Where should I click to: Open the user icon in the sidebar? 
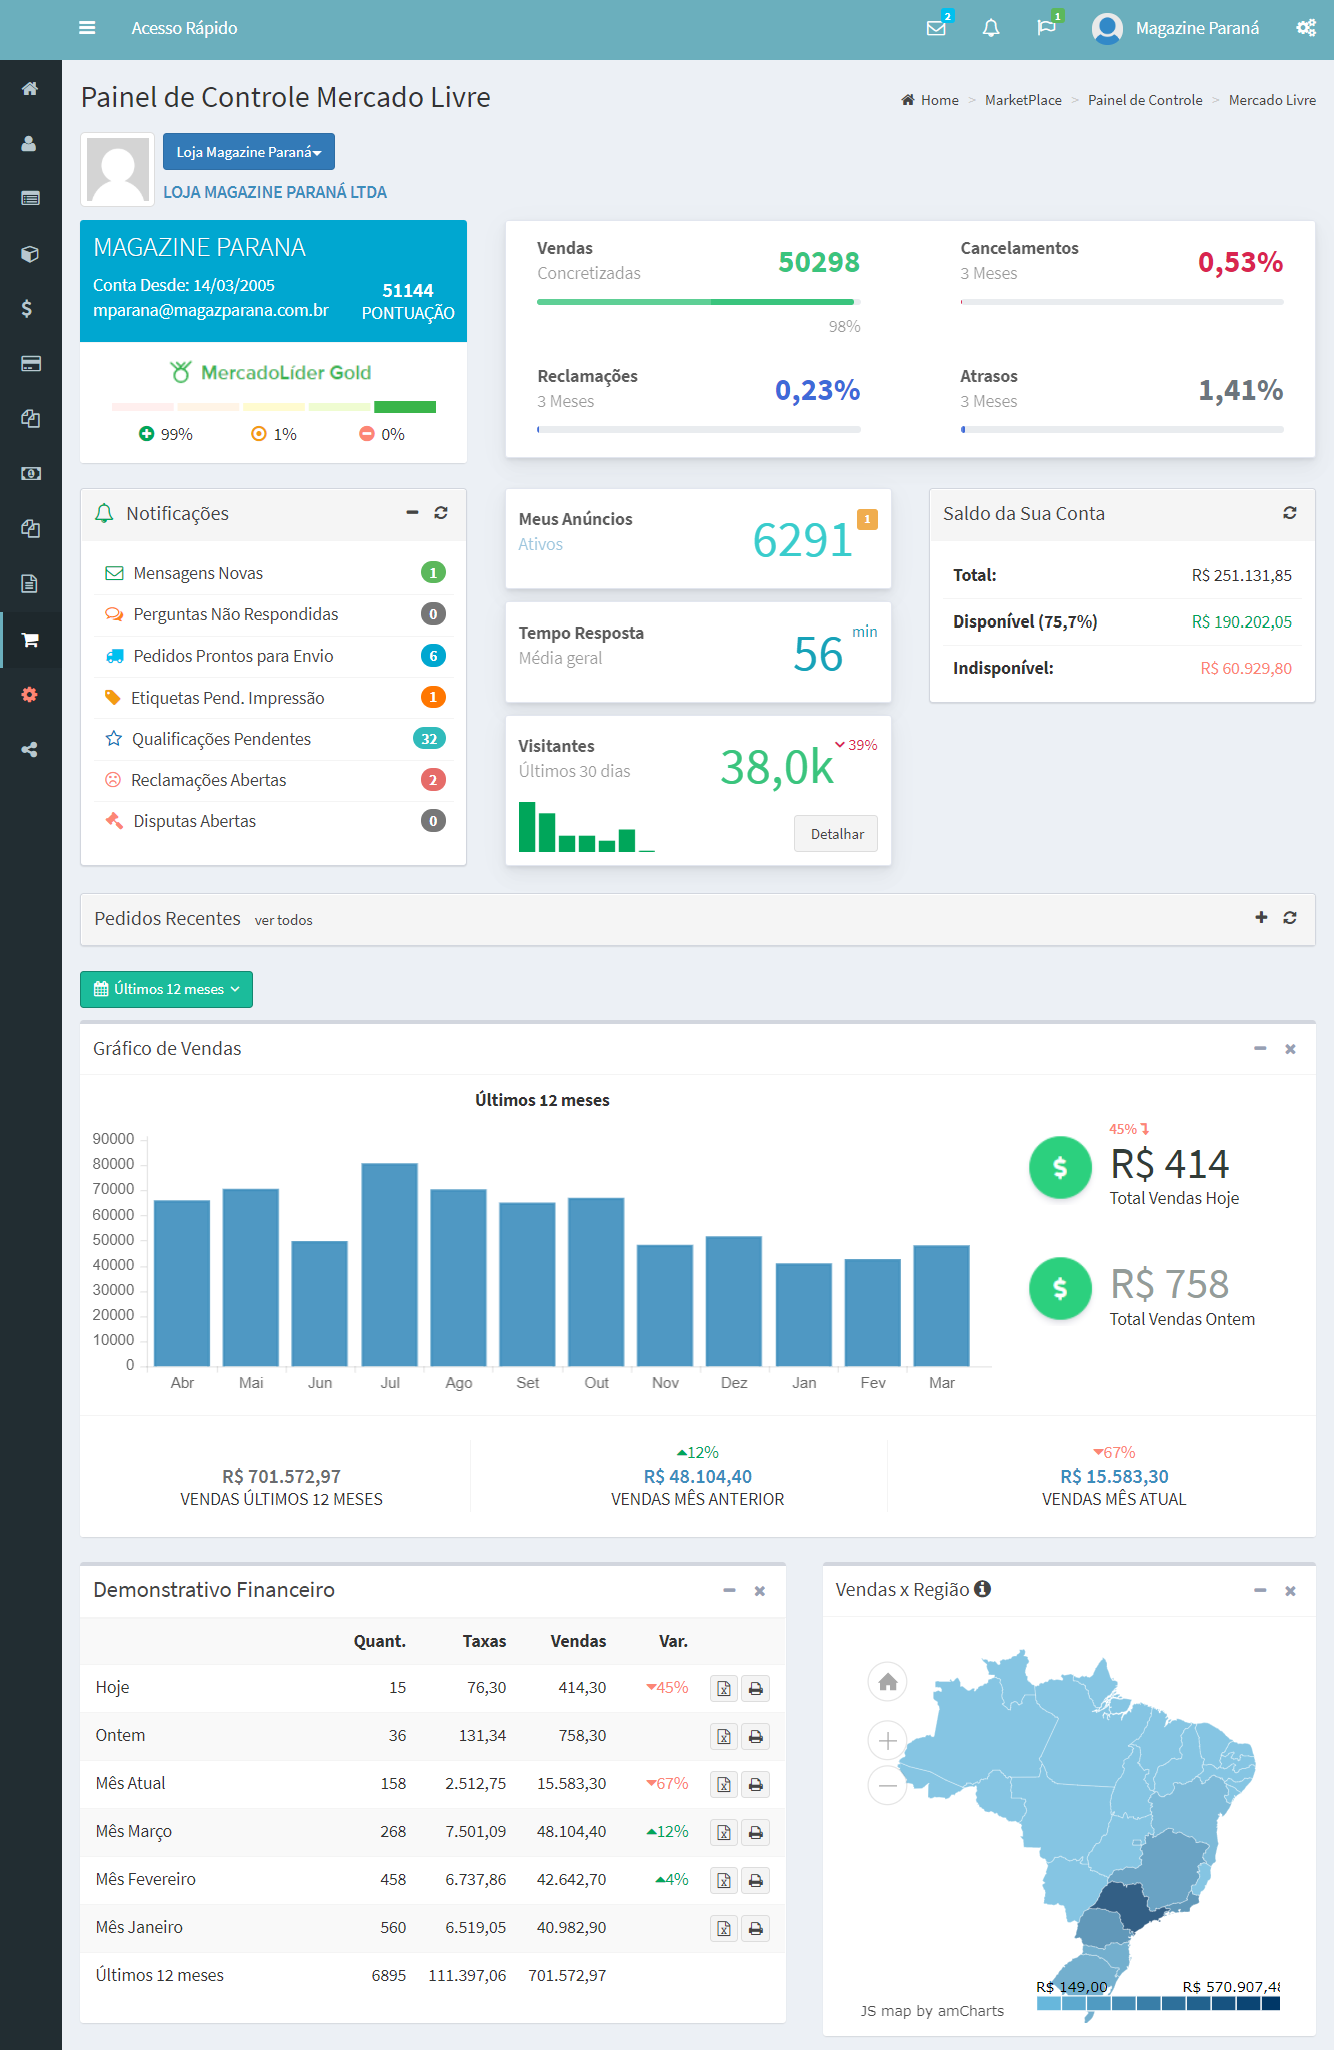click(x=30, y=144)
